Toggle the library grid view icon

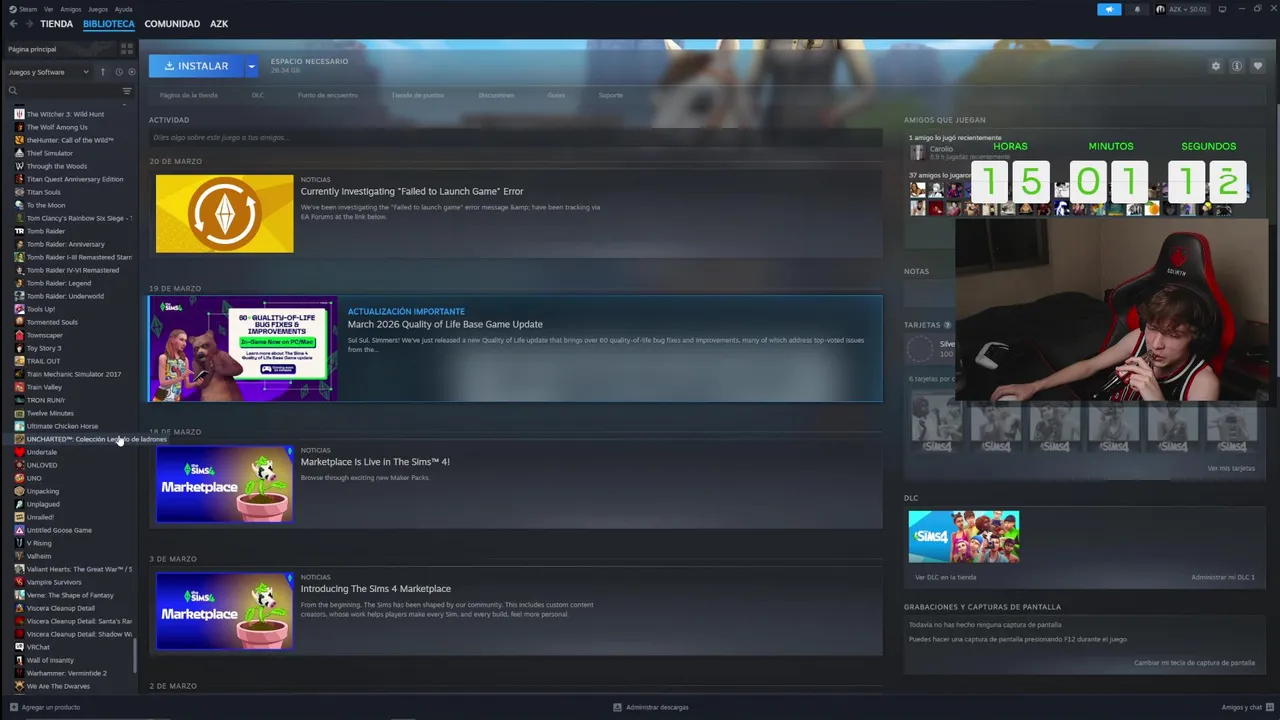[127, 48]
